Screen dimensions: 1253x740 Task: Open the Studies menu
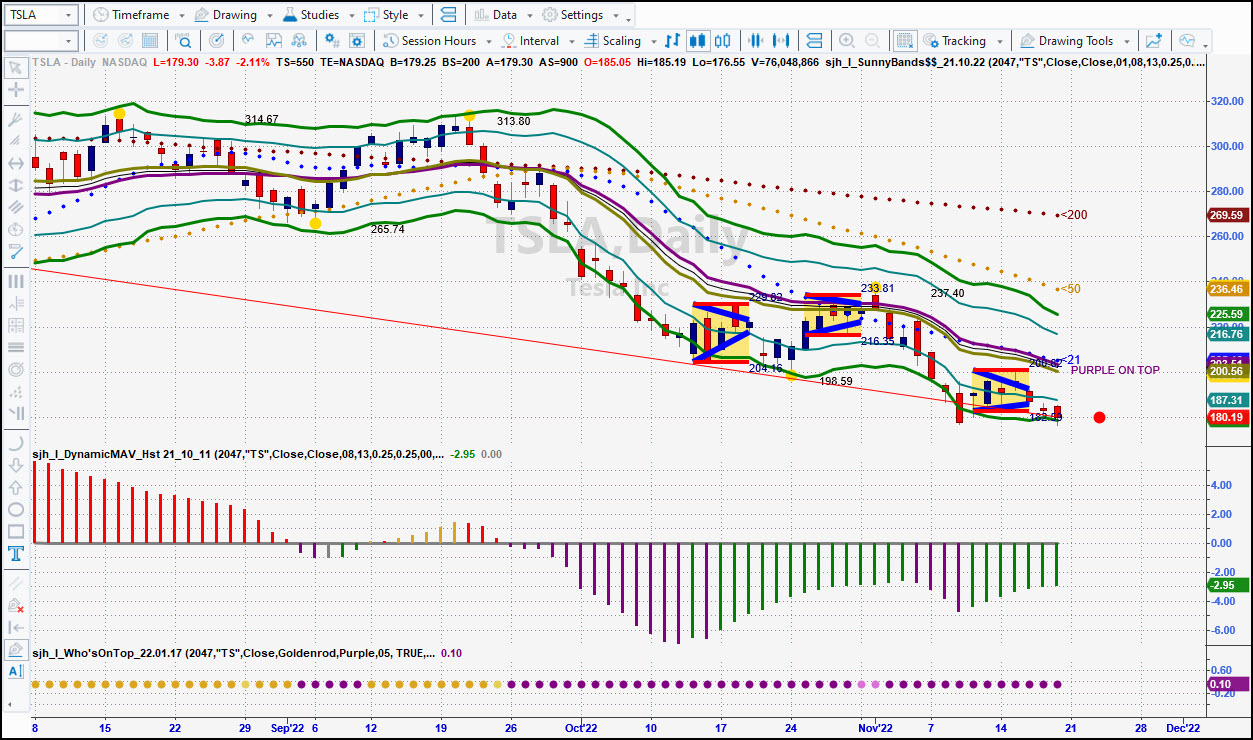[x=310, y=15]
